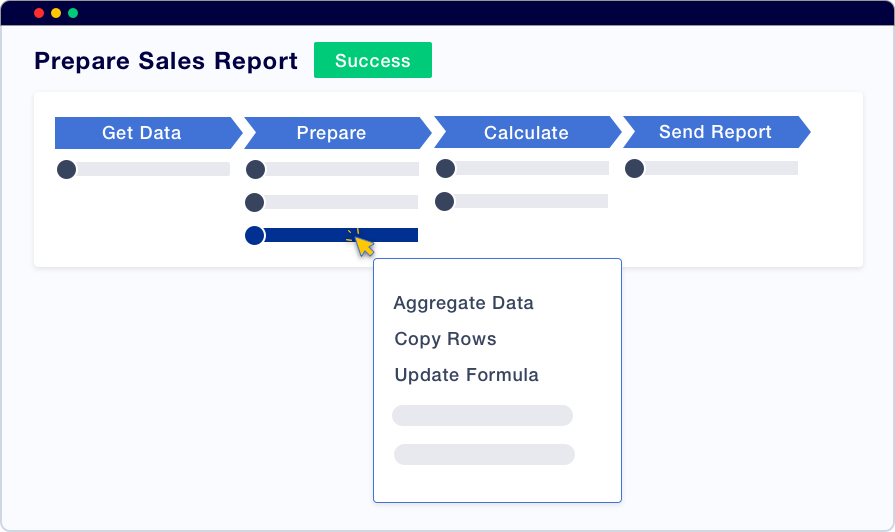895x532 pixels.
Task: Select Copy Rows in the popup menu
Action: click(445, 339)
